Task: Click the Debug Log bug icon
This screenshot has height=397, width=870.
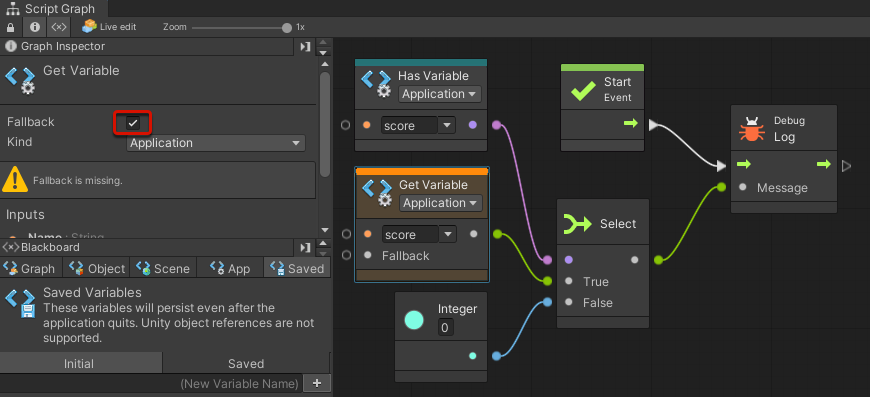Action: [752, 130]
